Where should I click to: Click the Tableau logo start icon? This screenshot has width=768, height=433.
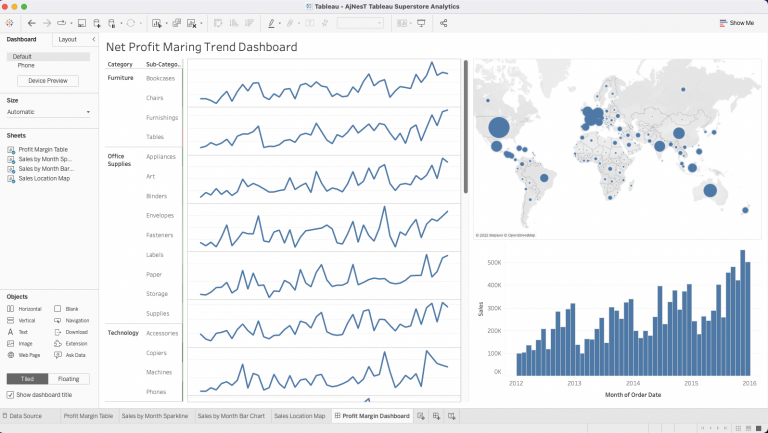coord(11,22)
